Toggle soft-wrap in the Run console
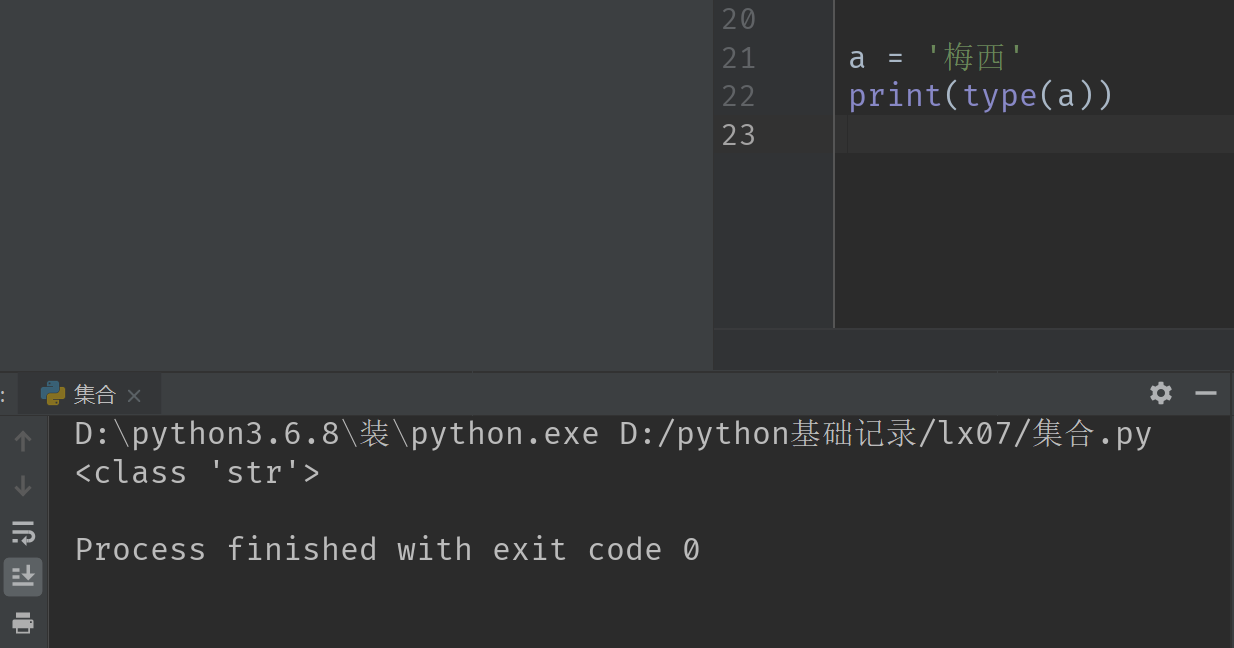1234x648 pixels. [x=23, y=531]
